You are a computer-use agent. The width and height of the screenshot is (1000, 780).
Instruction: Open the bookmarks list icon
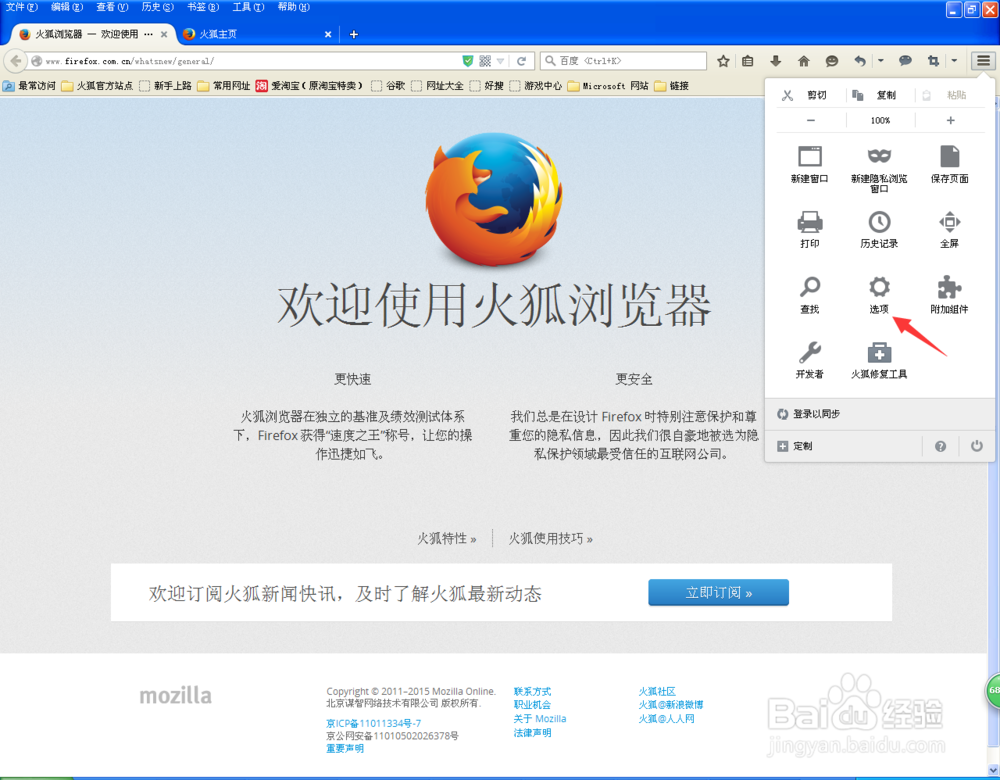pyautogui.click(x=747, y=61)
